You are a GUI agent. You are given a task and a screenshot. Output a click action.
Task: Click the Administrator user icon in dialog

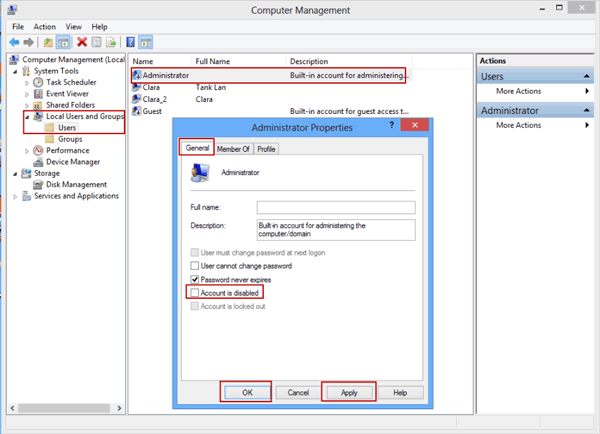pyautogui.click(x=200, y=173)
